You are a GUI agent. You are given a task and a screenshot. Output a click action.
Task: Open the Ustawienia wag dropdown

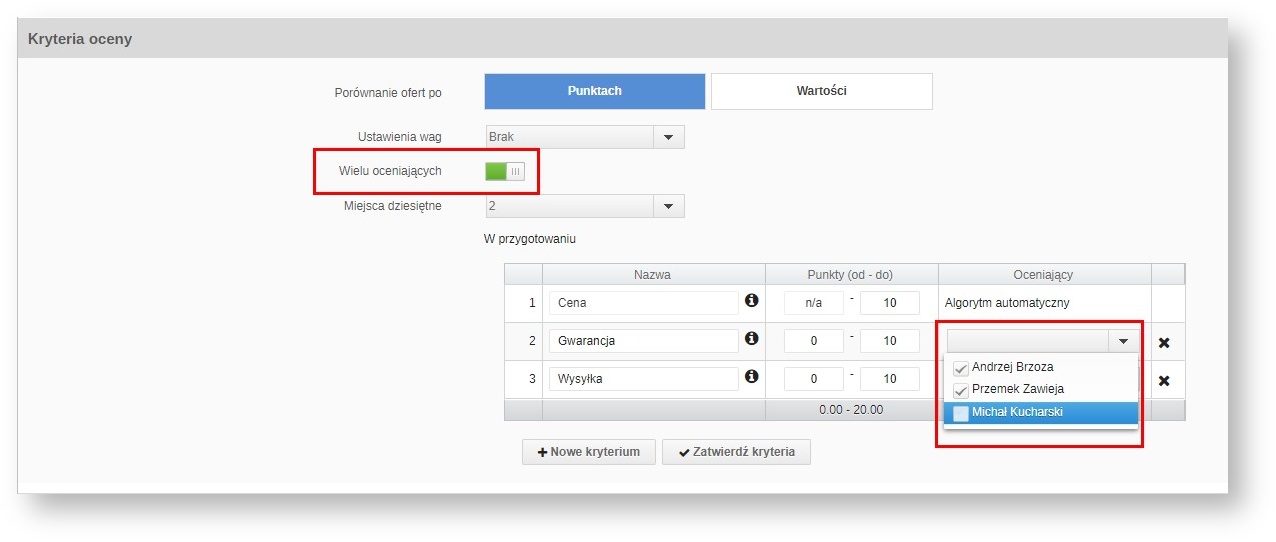[668, 137]
